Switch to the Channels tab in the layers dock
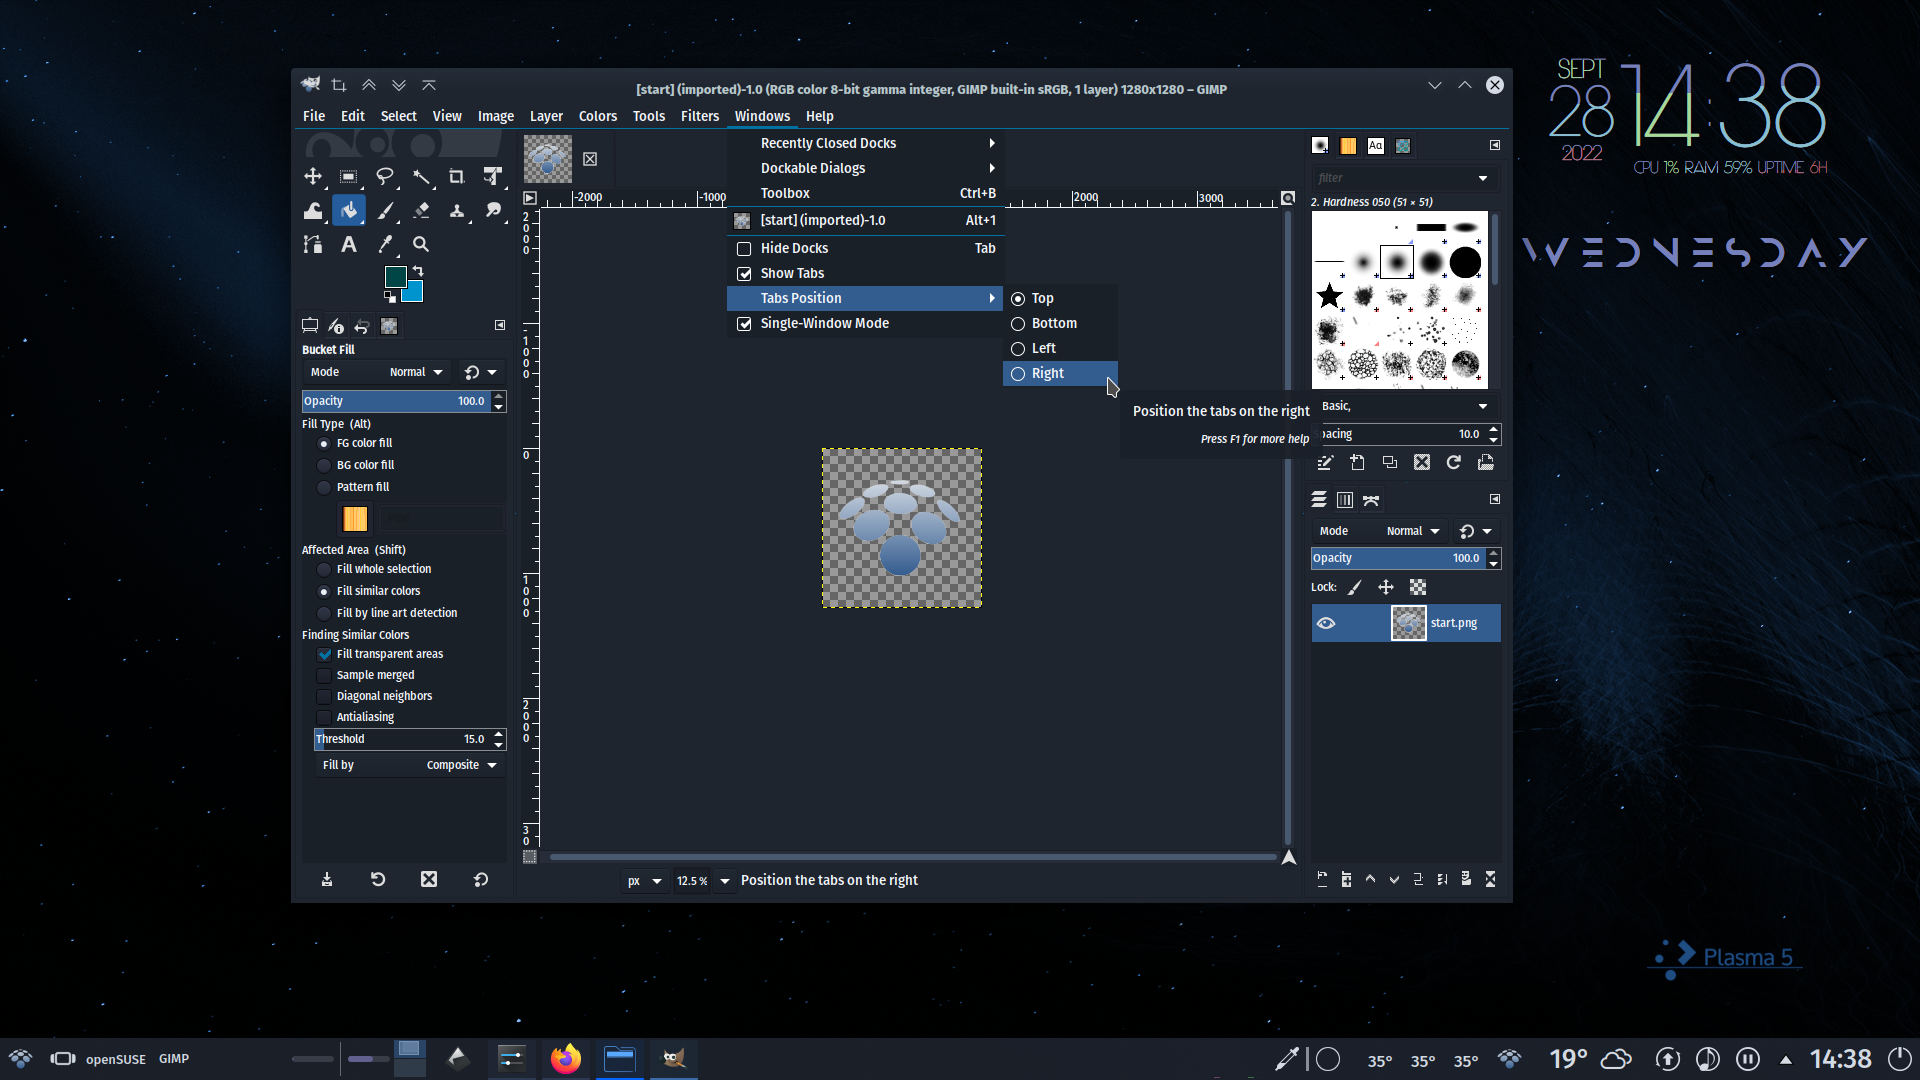The height and width of the screenshot is (1080, 1920). (1345, 500)
